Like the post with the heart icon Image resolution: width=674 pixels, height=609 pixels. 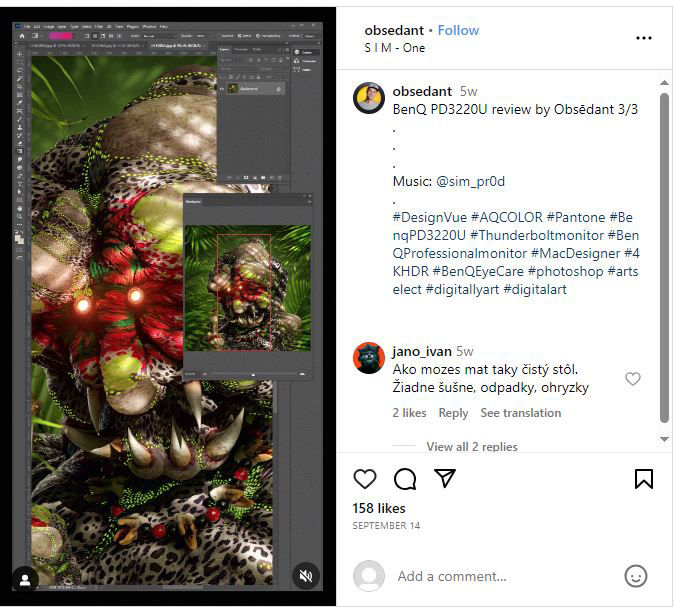pos(365,479)
